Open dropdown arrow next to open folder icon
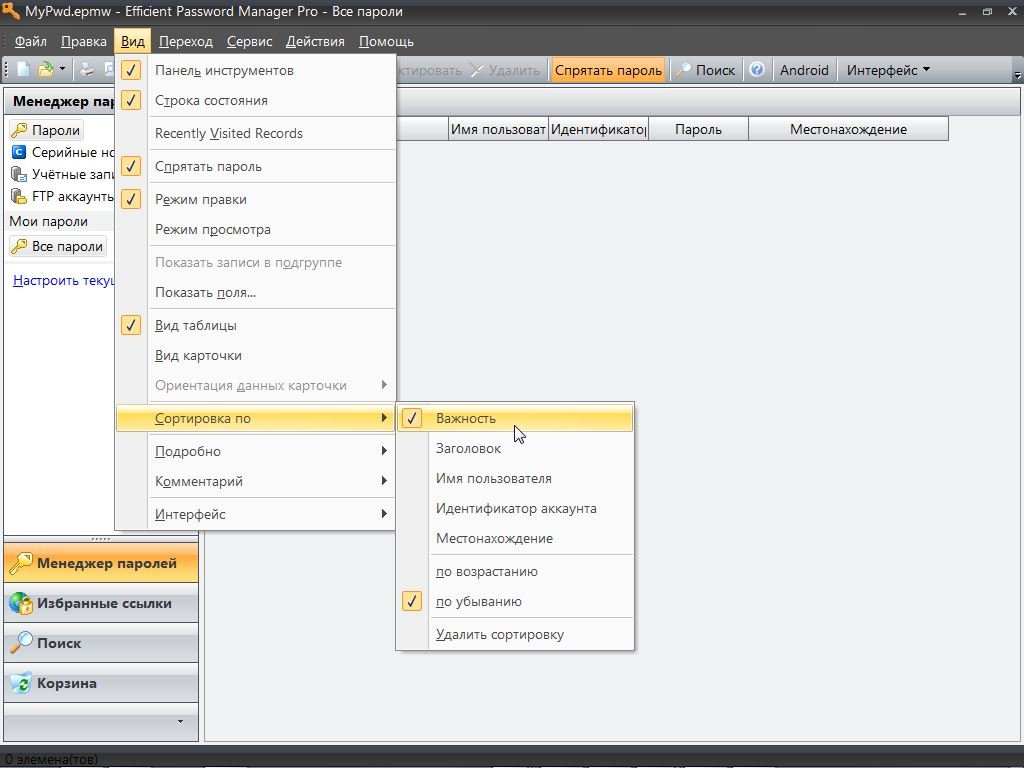Screen dimensions: 1024x768 tap(62, 69)
